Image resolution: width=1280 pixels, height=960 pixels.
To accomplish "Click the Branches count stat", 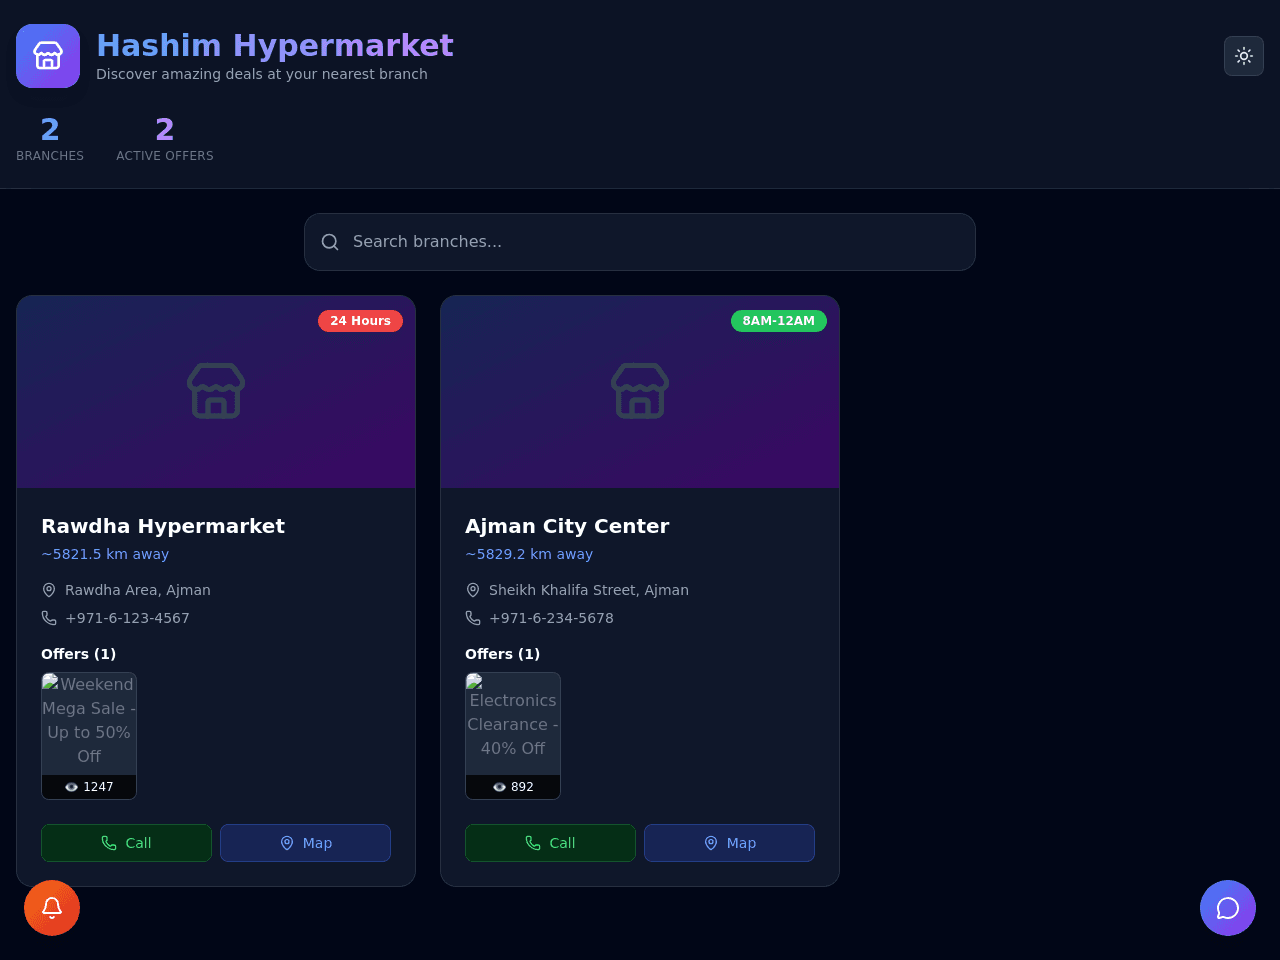I will (50, 138).
